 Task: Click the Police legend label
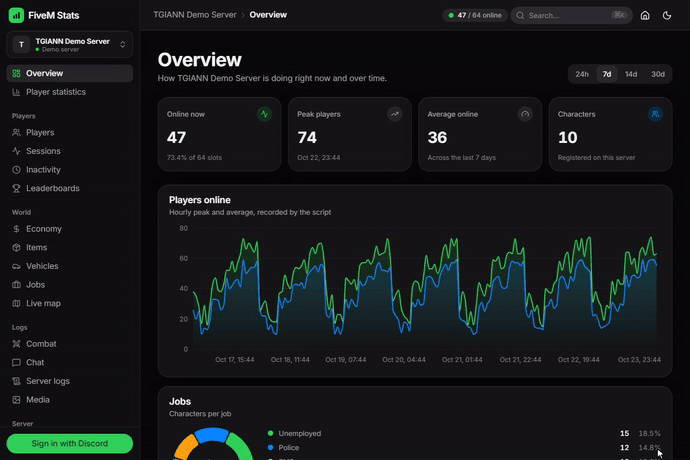289,448
